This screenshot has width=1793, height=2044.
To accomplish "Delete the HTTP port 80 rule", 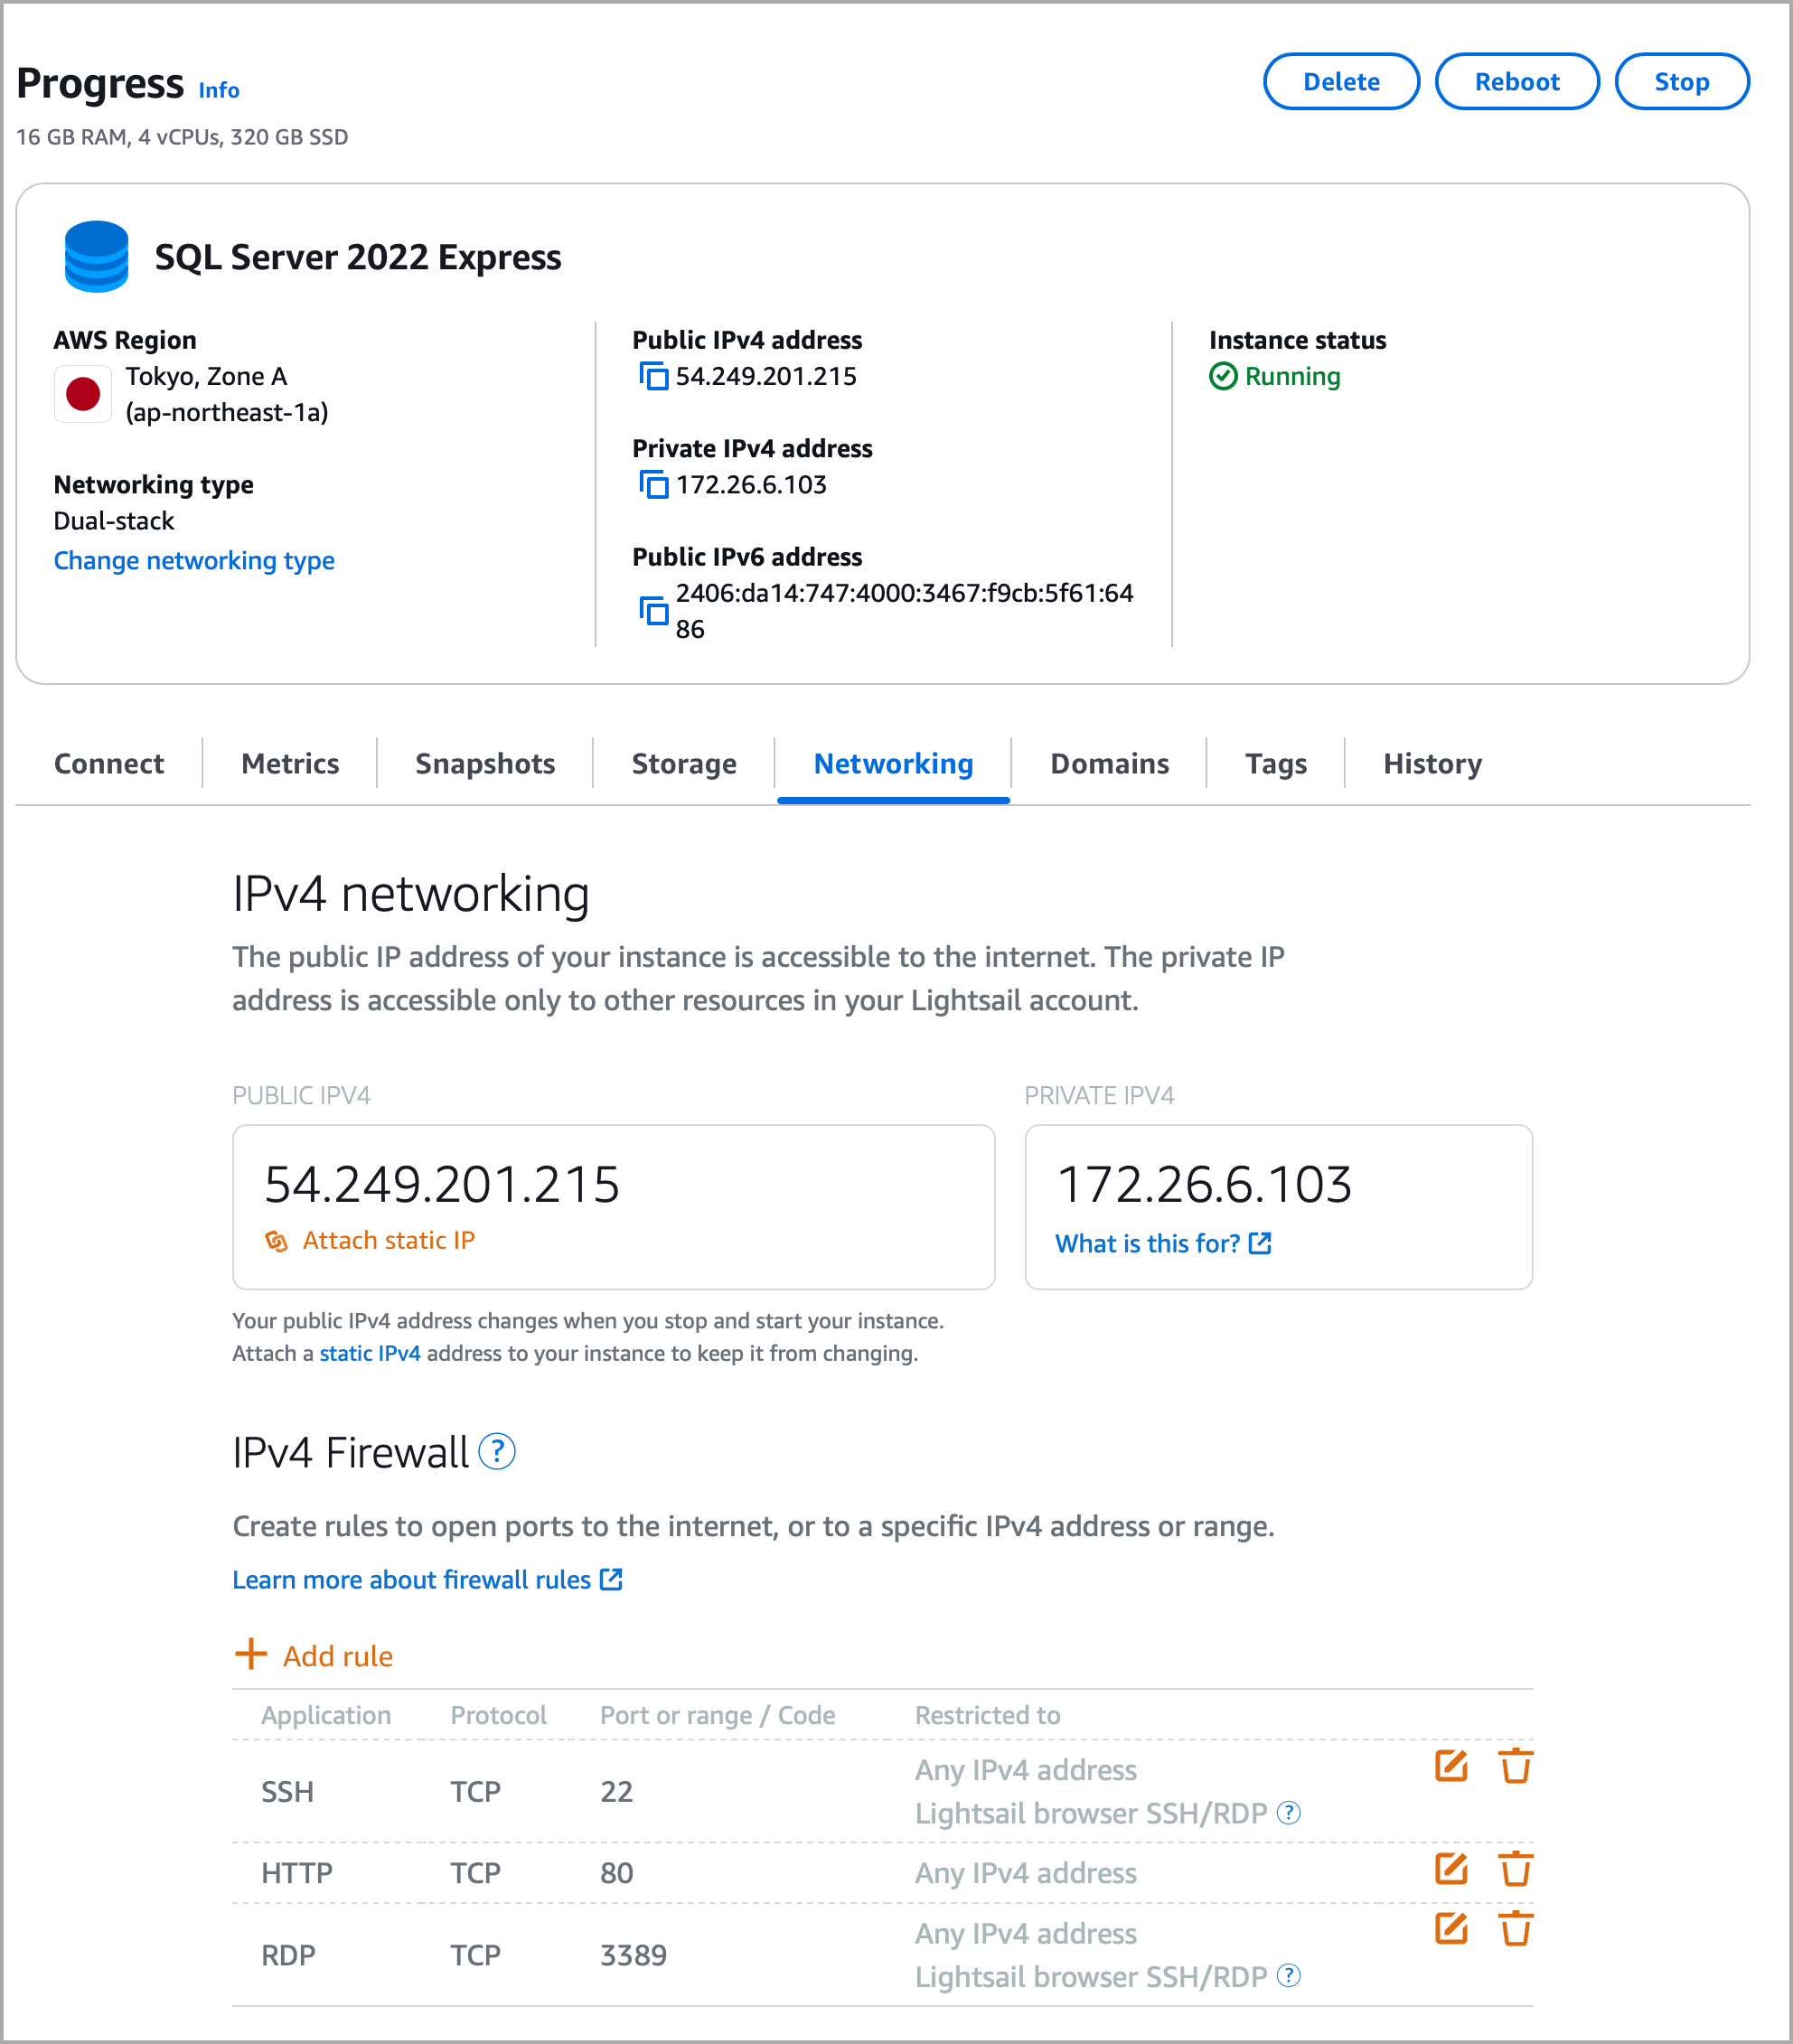I will (x=1515, y=1868).
